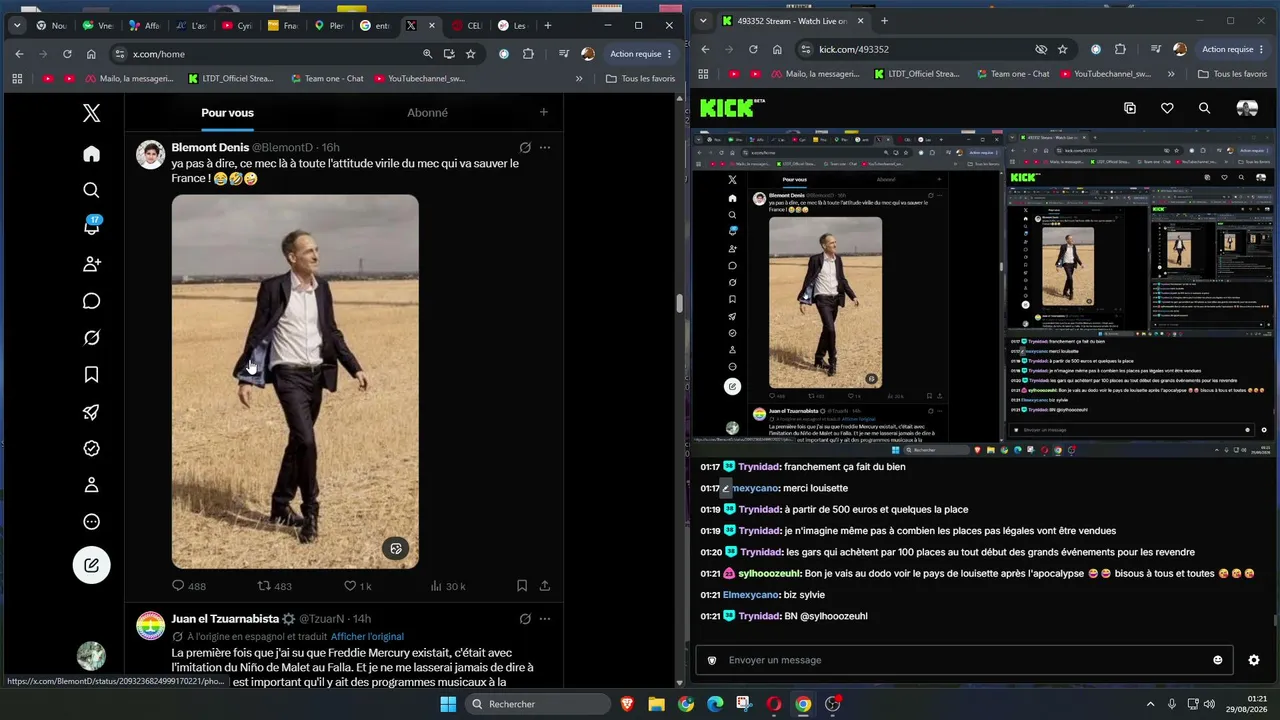
Task: Click the Envoyer un message chat field
Action: pyautogui.click(x=965, y=660)
